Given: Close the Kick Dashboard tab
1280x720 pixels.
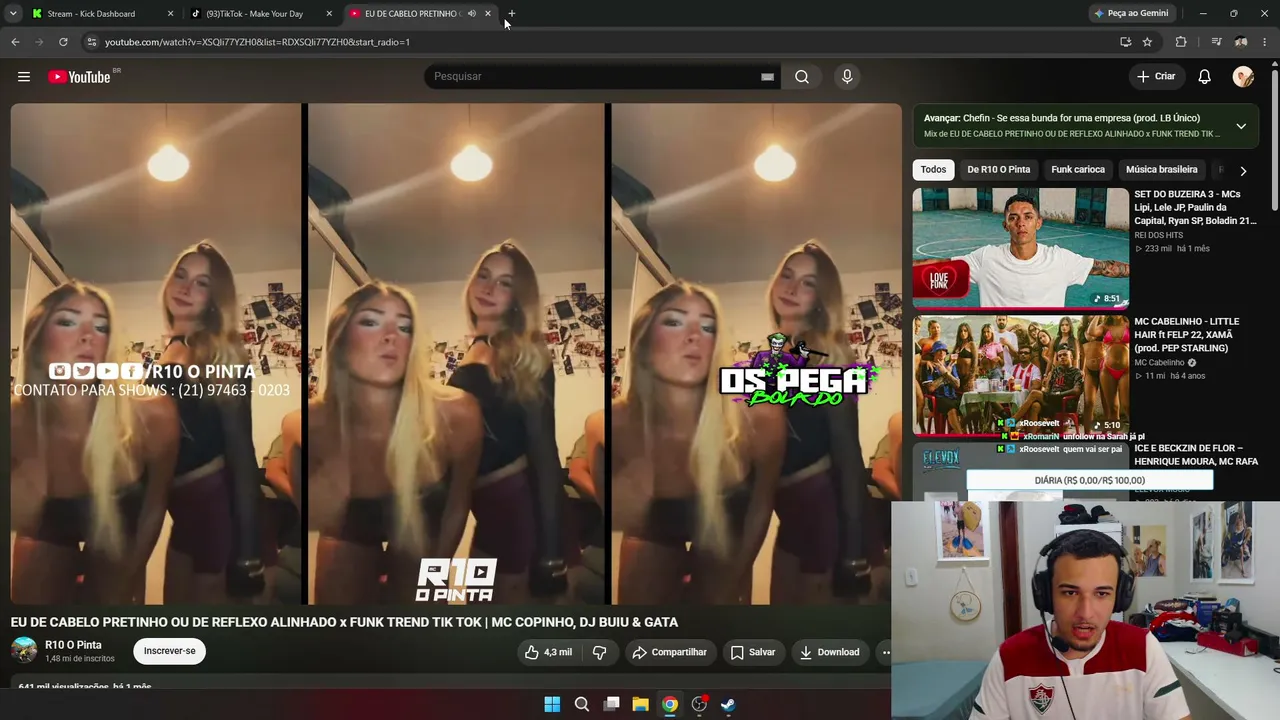Looking at the screenshot, I should (170, 14).
